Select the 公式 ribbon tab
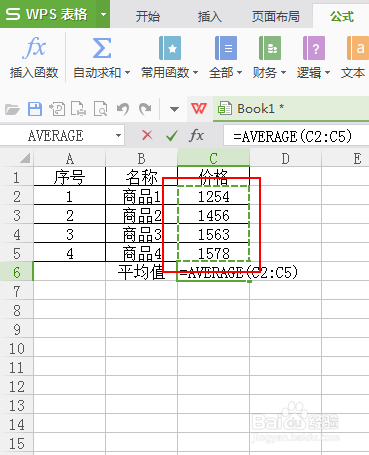This screenshot has width=369, height=455. 342,16
